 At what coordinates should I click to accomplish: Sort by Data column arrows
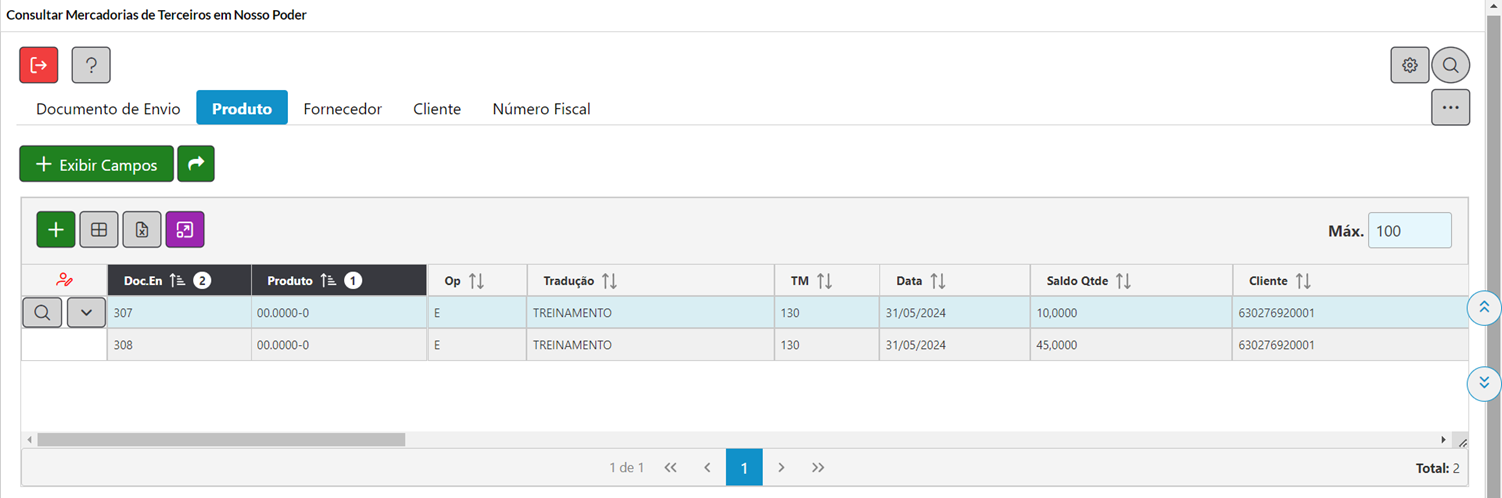pyautogui.click(x=937, y=281)
